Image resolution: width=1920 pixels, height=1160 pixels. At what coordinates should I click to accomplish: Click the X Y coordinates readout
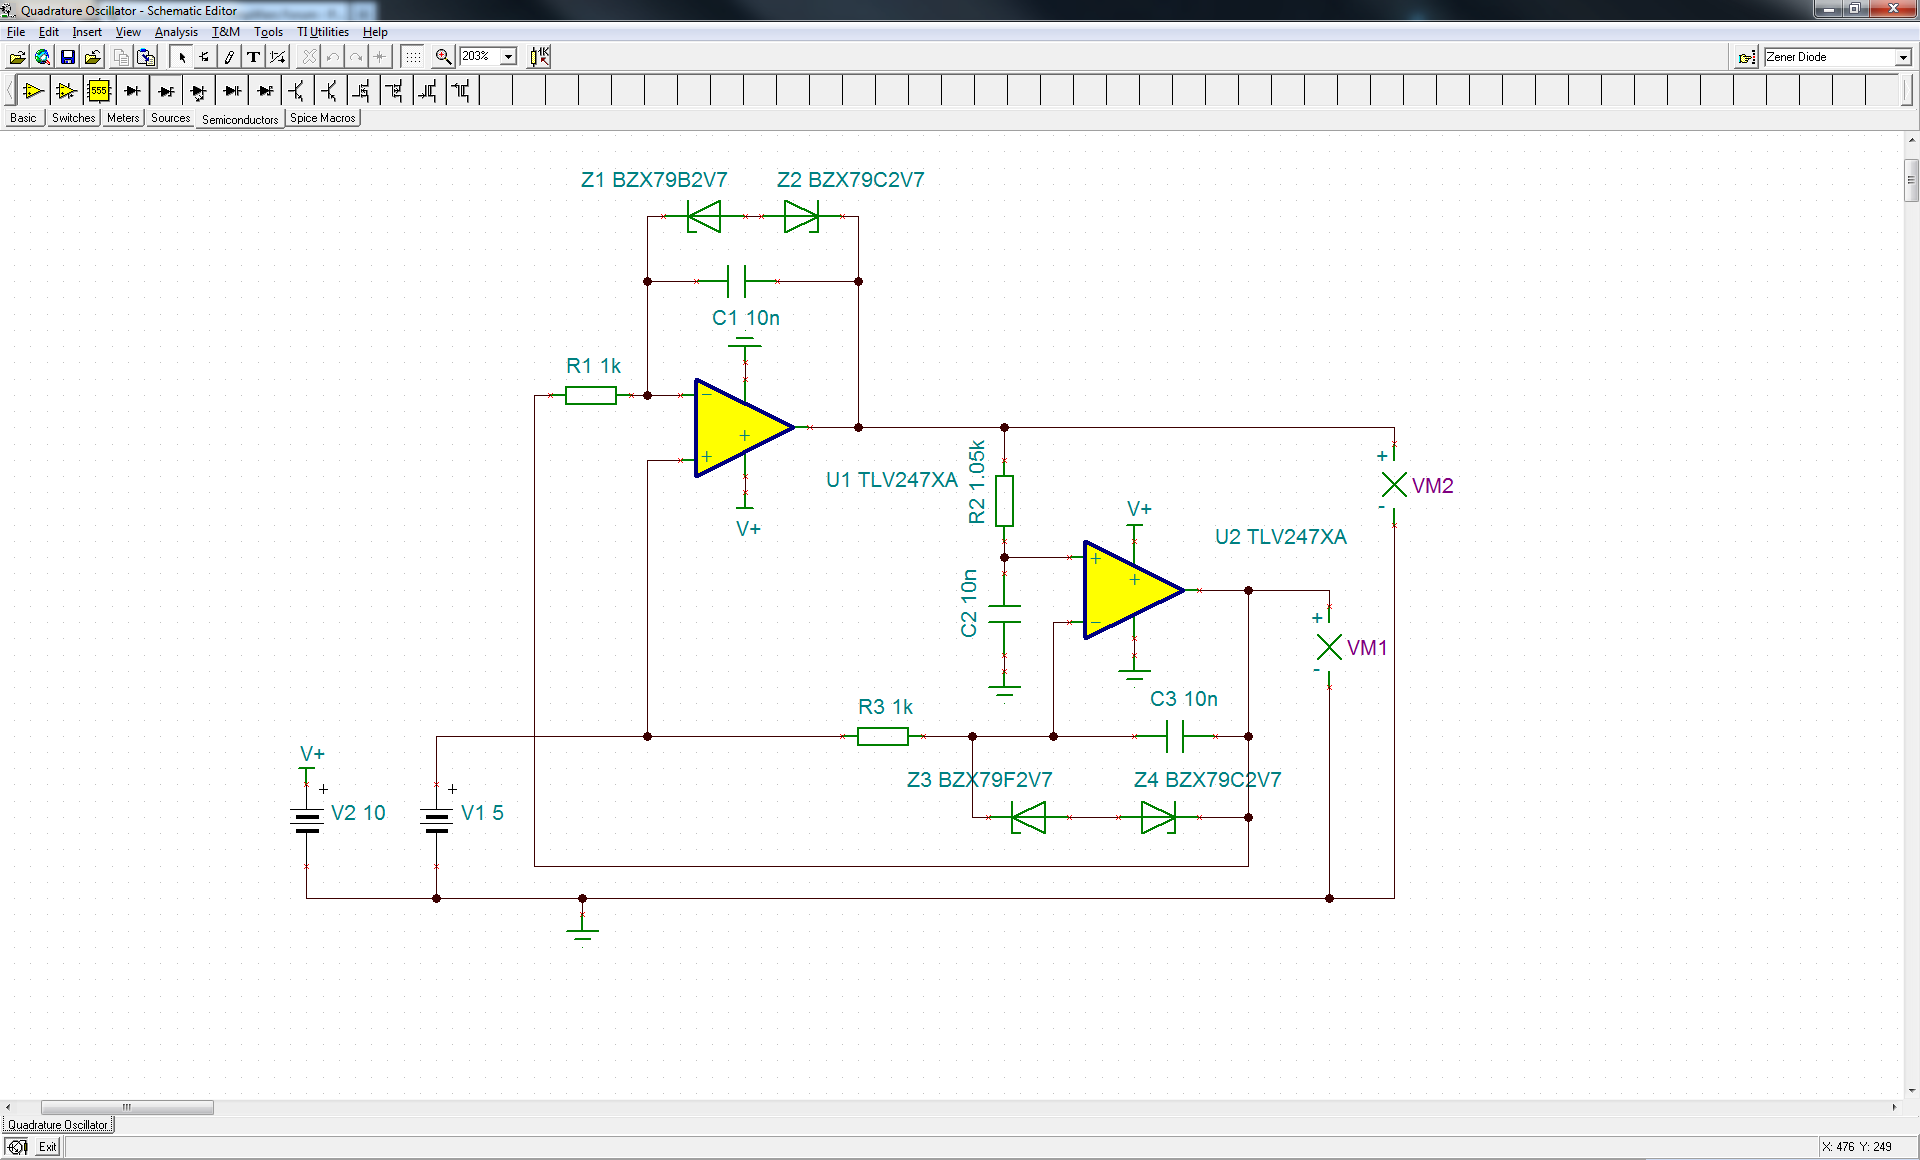1857,1147
